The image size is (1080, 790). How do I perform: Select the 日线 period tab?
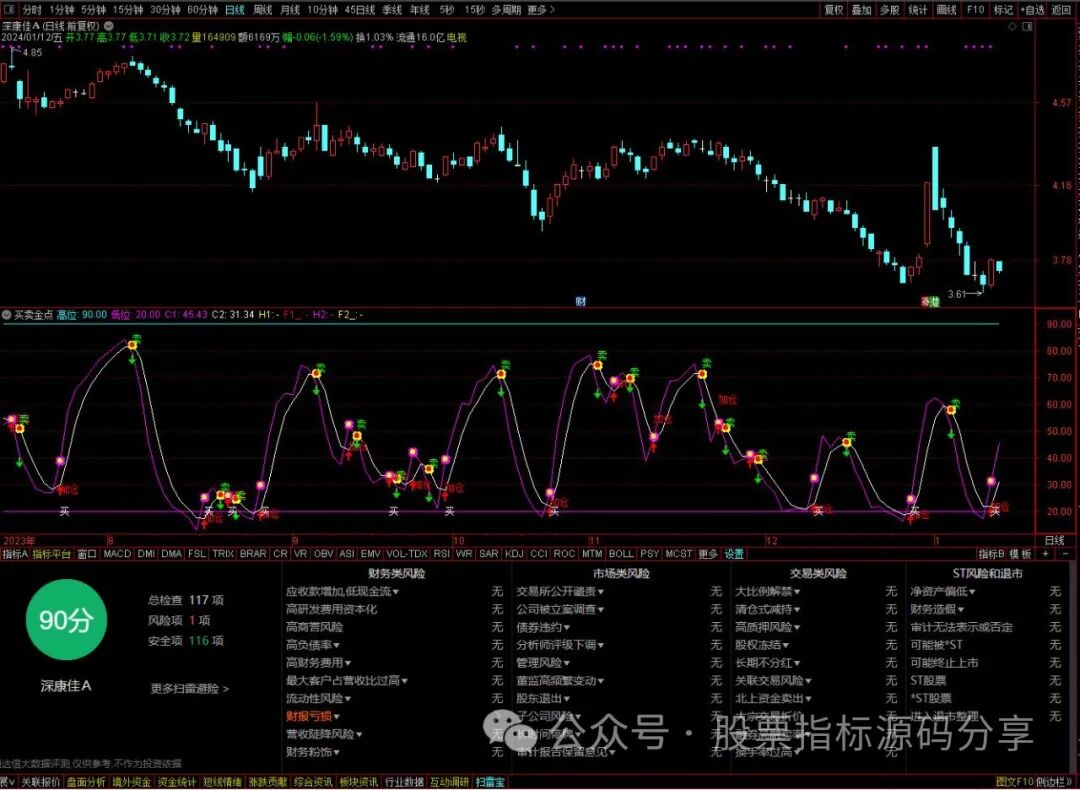point(235,10)
